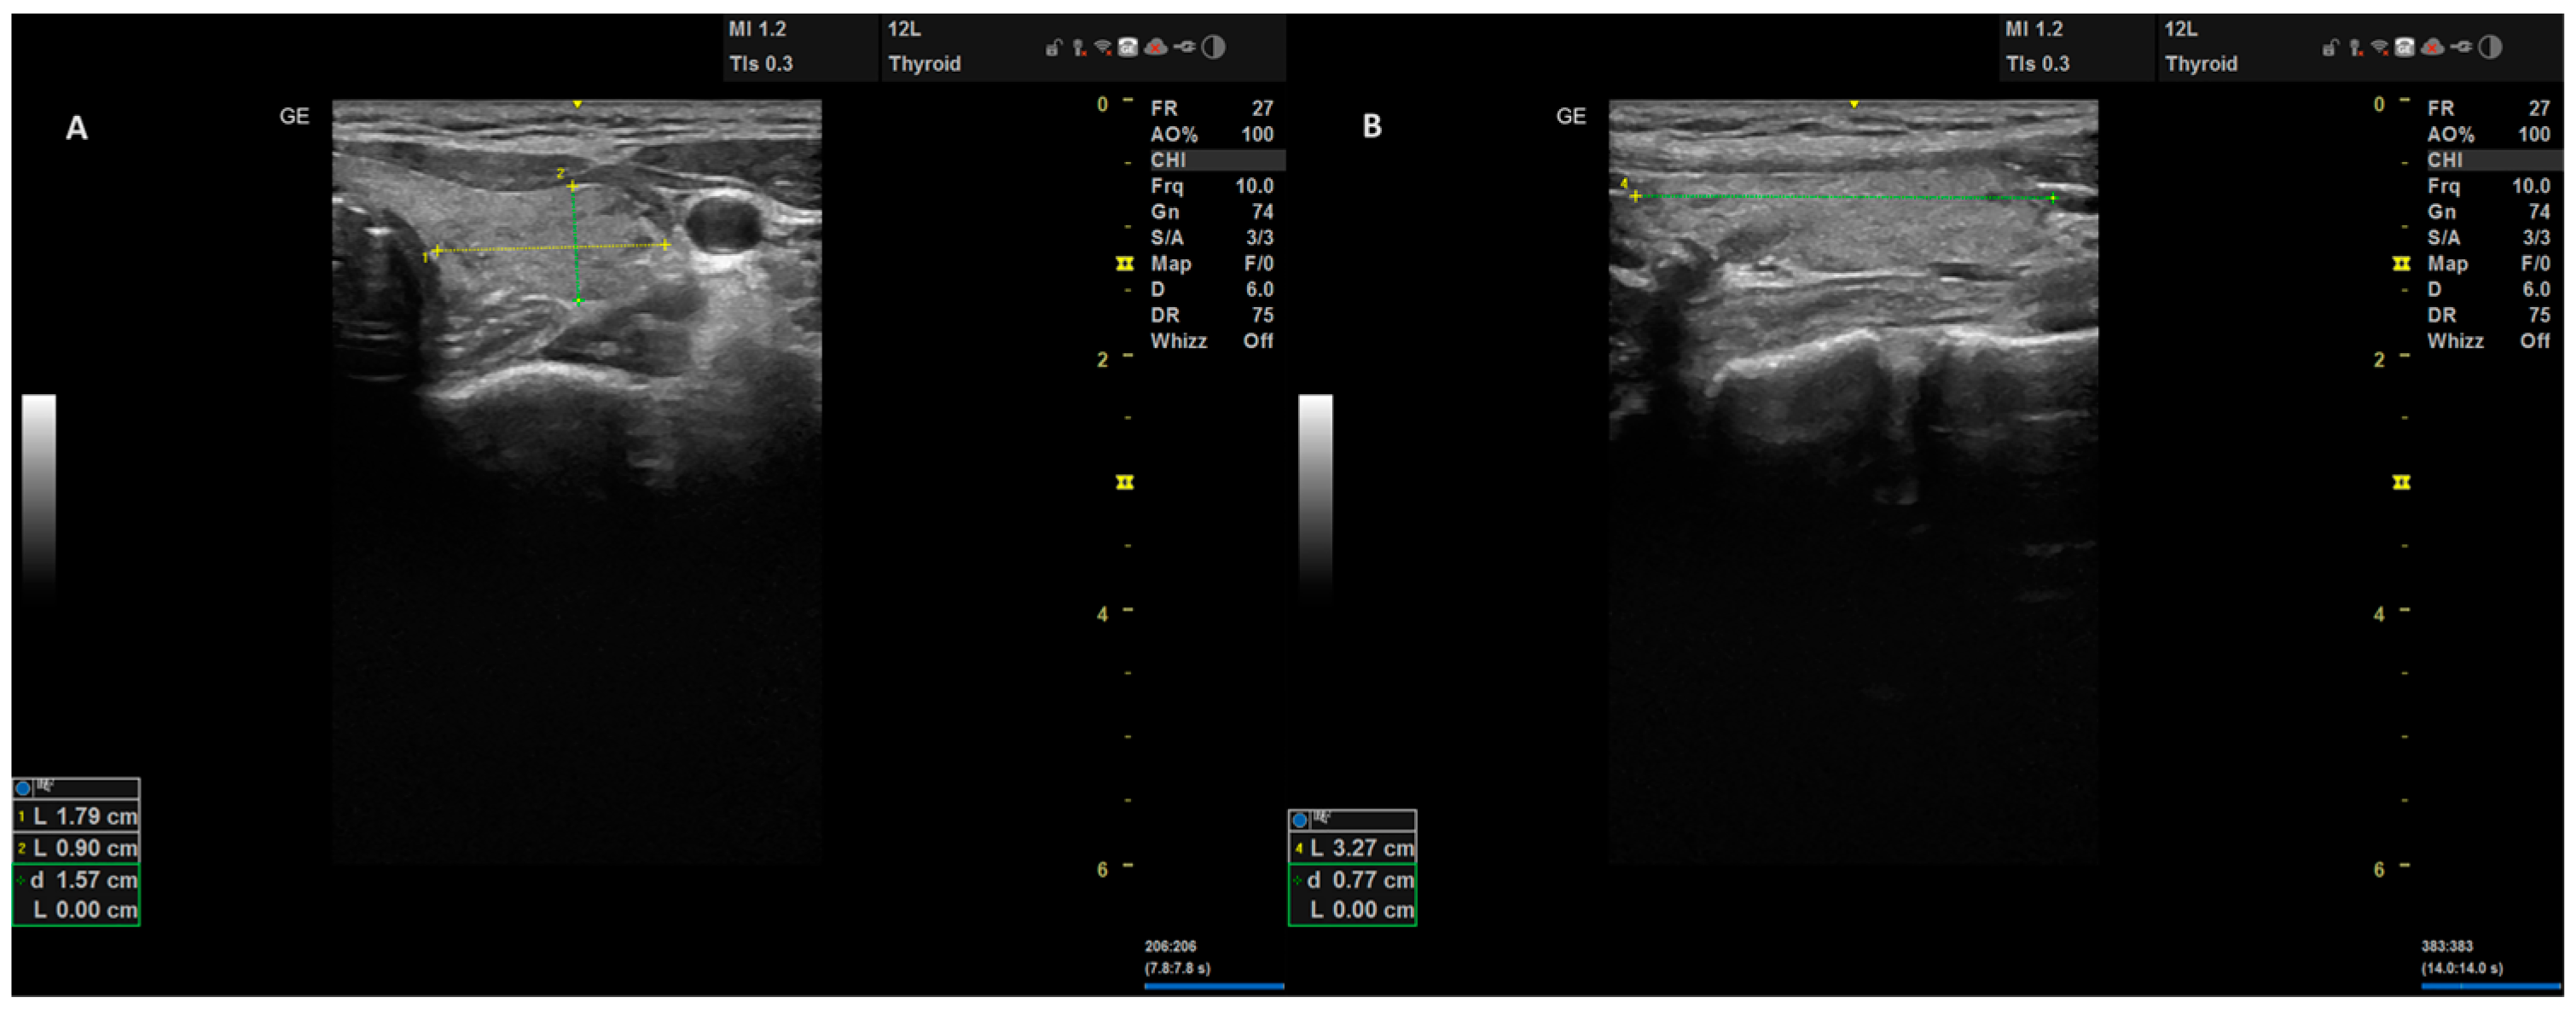Select measurement 2 L 0.90 cm row

click(x=76, y=848)
